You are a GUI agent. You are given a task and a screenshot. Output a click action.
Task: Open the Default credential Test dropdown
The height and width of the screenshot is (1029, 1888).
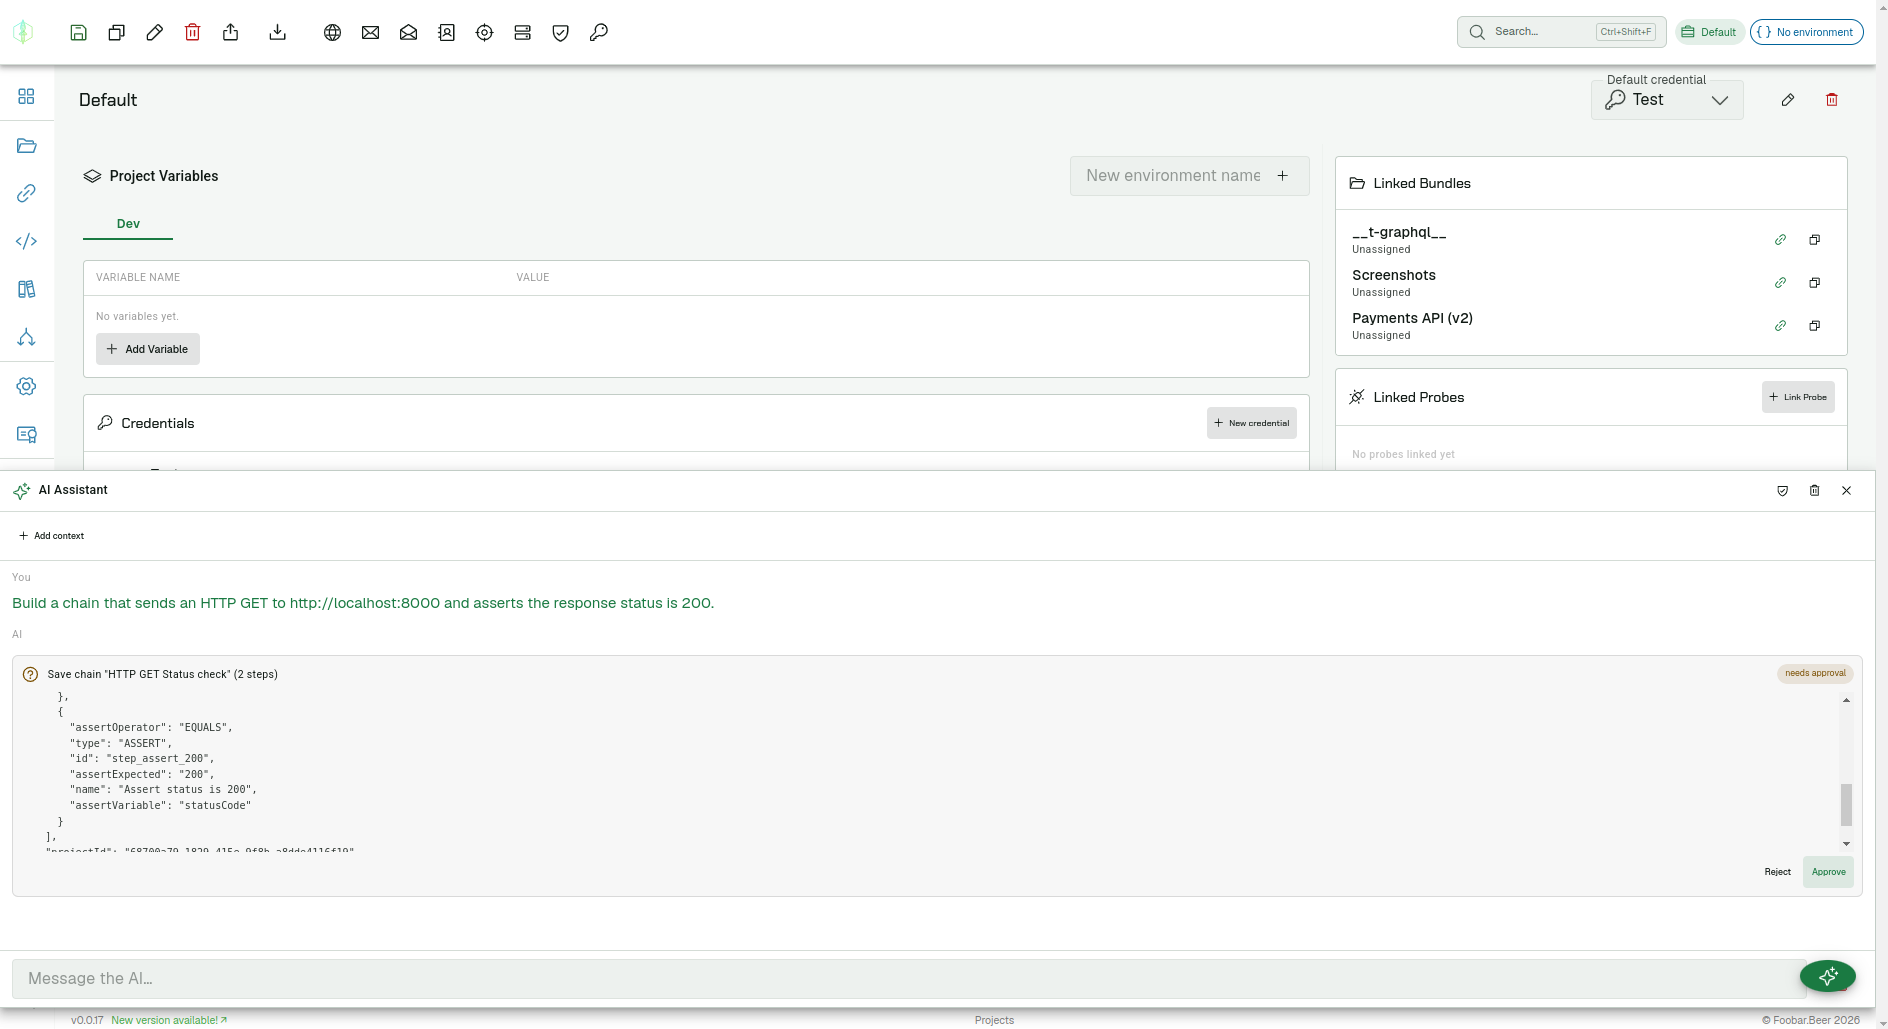coord(1667,100)
